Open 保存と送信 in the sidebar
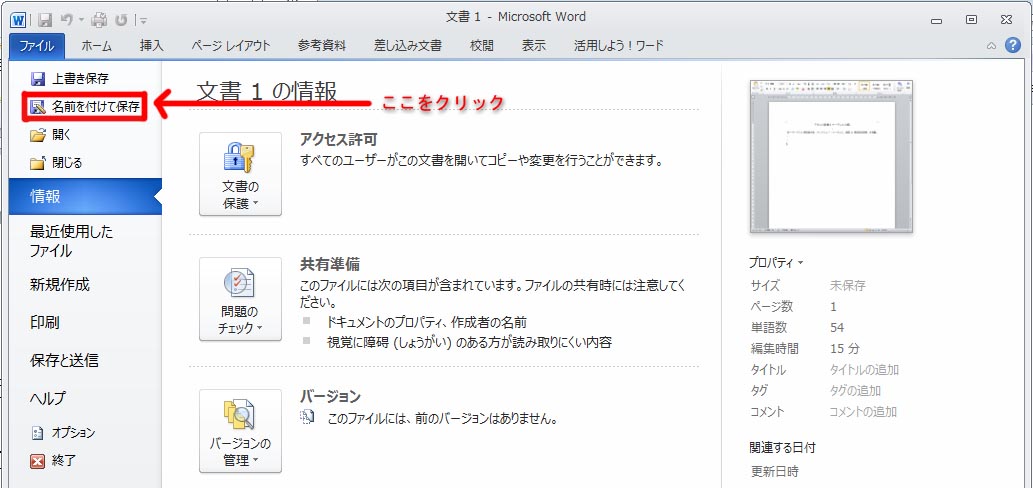This screenshot has height=488, width=1033. (65, 360)
